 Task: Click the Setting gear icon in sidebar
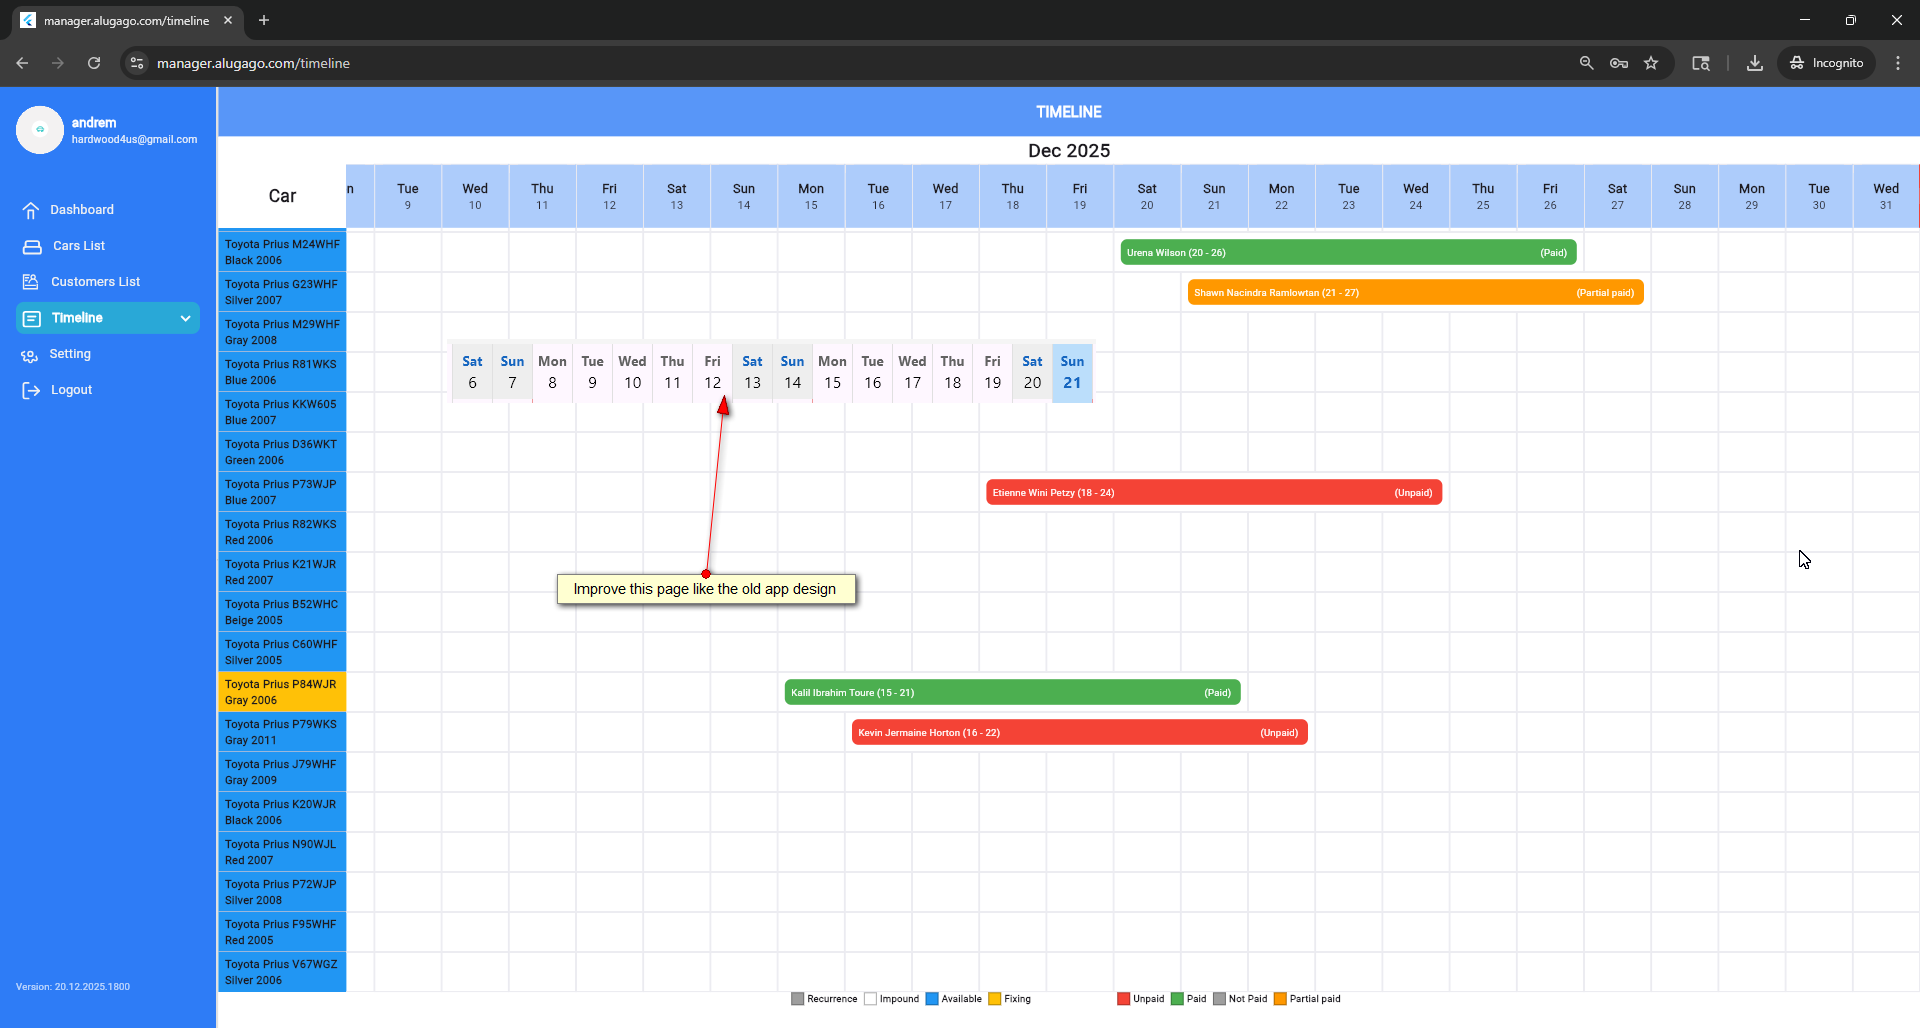point(30,355)
